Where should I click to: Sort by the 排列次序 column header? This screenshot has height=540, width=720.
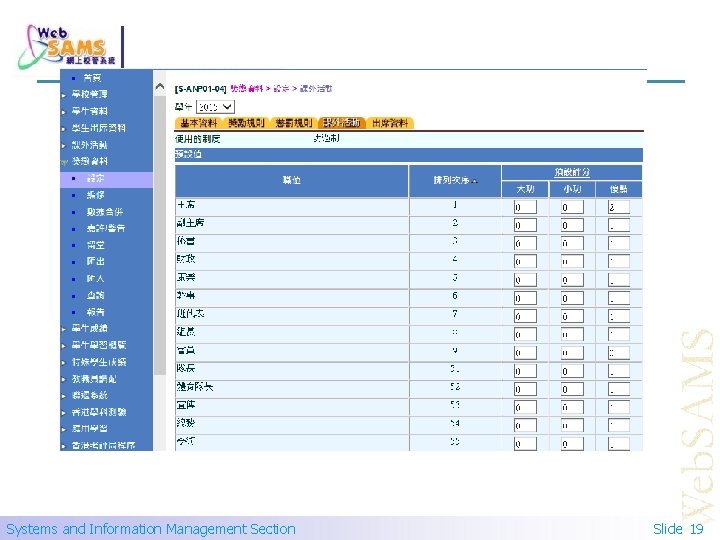(455, 180)
